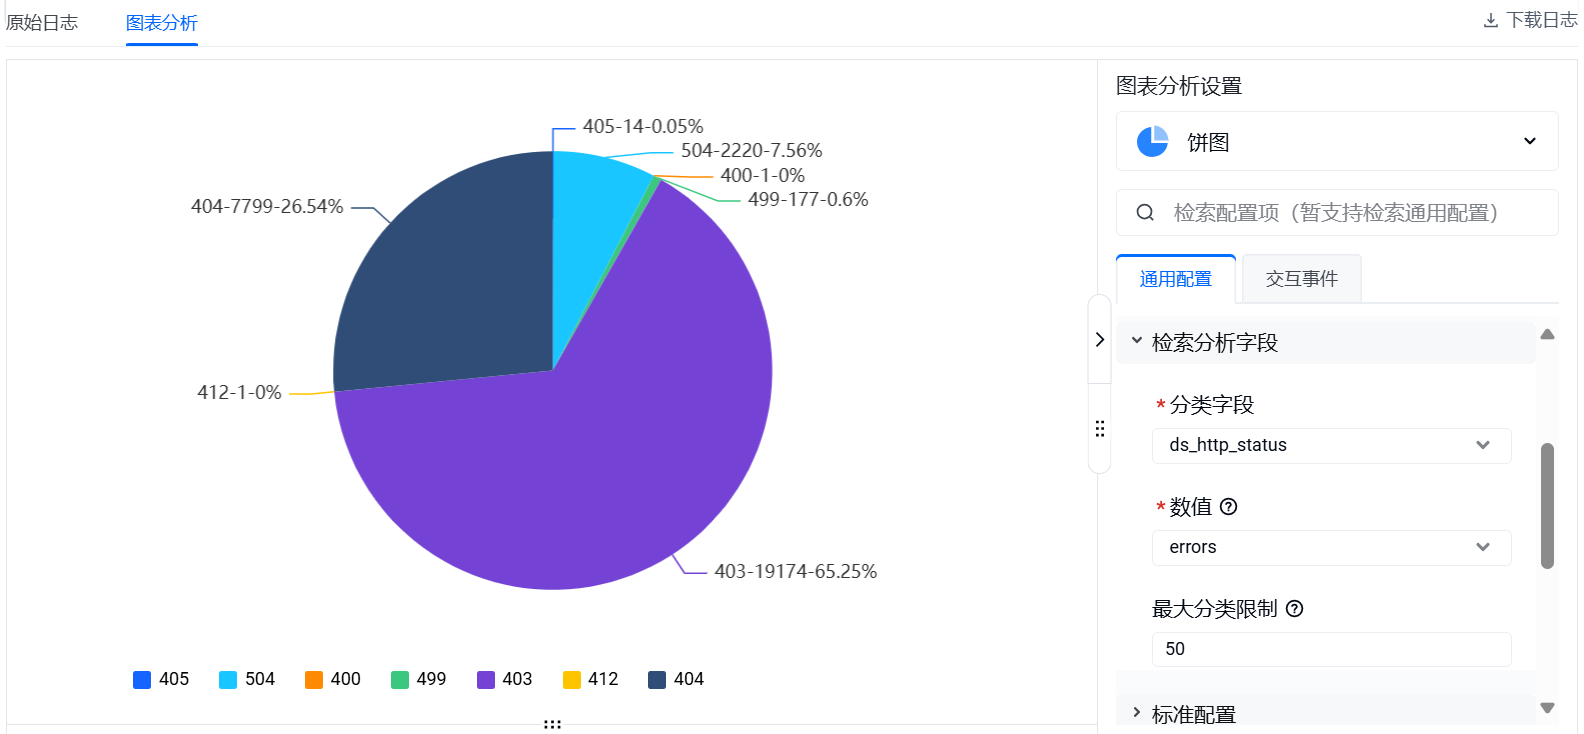Toggle the 504 legend item
The width and height of the screenshot is (1584, 734).
(x=247, y=680)
